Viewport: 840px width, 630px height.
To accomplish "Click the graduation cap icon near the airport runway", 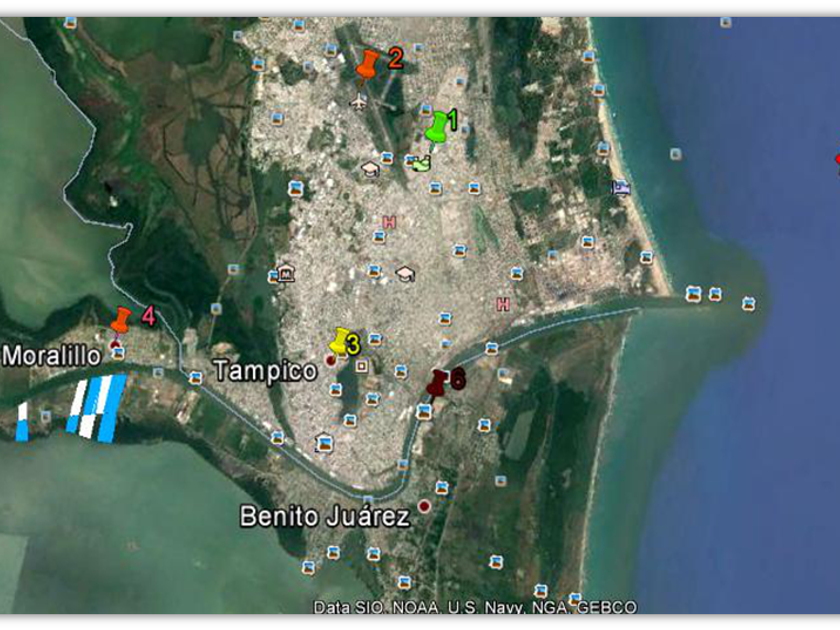I will pos(370,169).
